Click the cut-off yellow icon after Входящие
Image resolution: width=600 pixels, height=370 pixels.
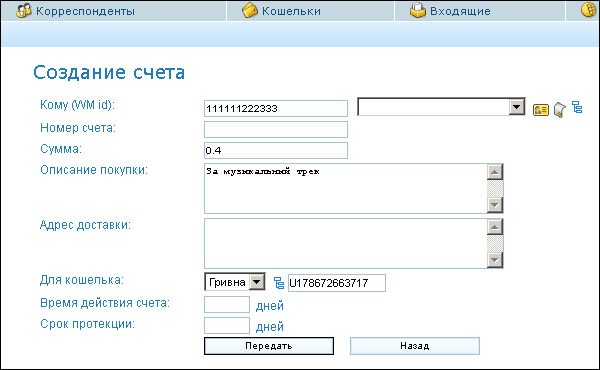(589, 10)
